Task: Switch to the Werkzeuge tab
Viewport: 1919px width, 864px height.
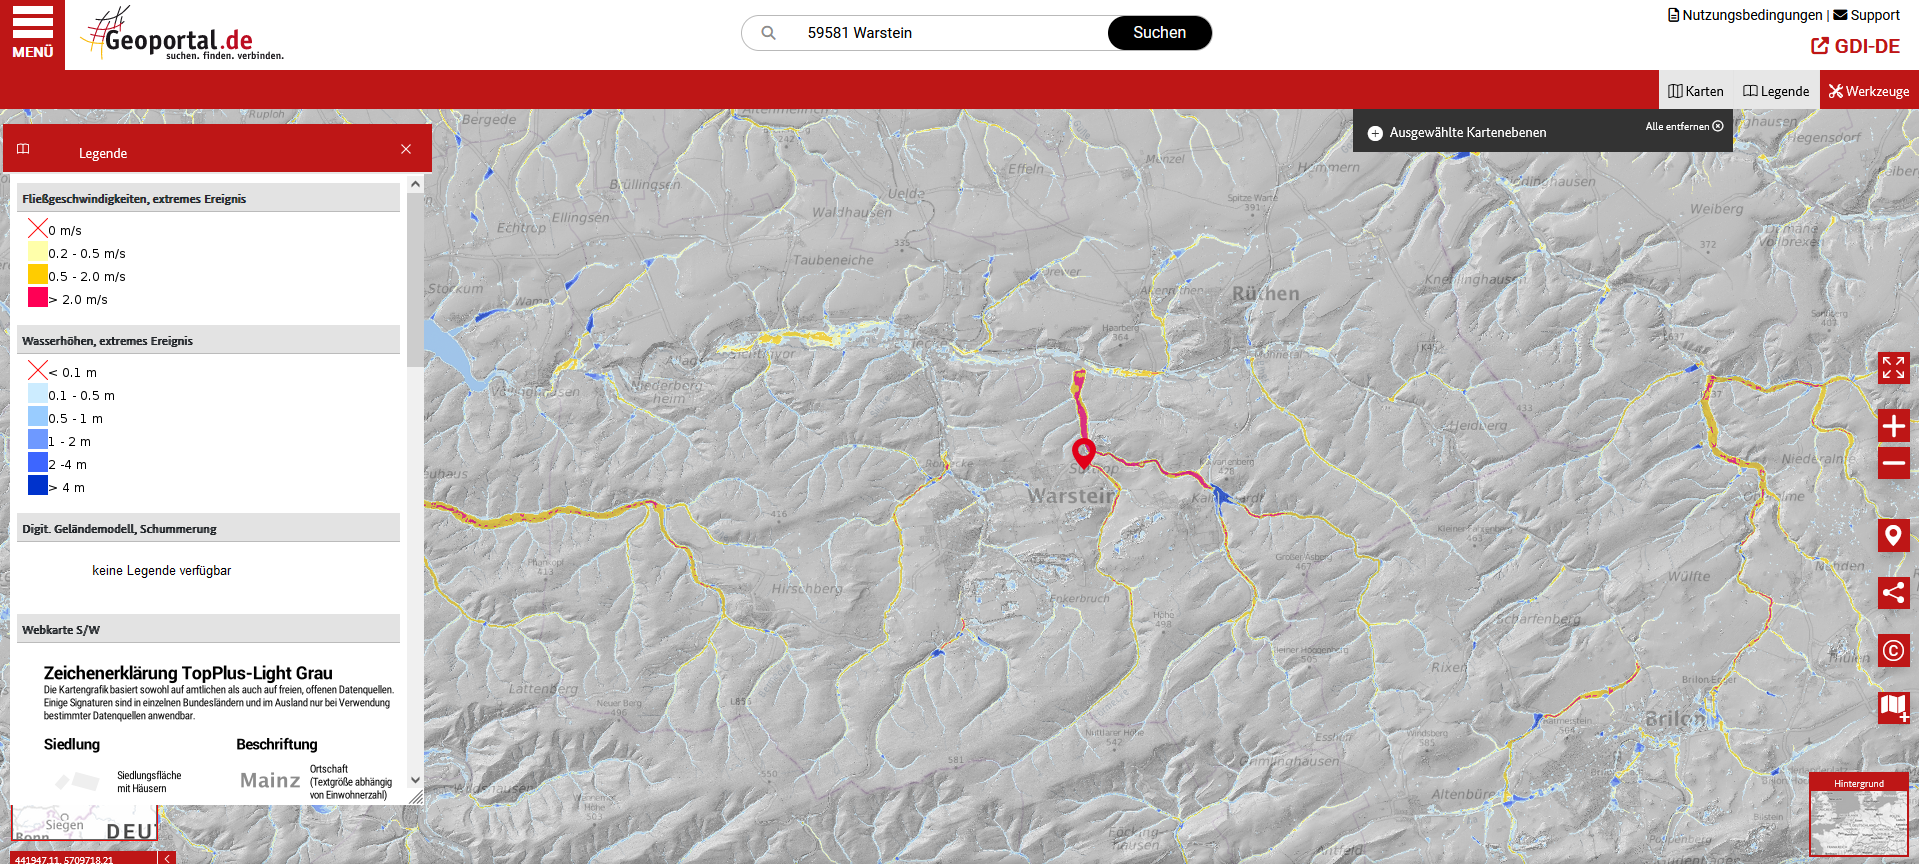Action: click(1868, 91)
